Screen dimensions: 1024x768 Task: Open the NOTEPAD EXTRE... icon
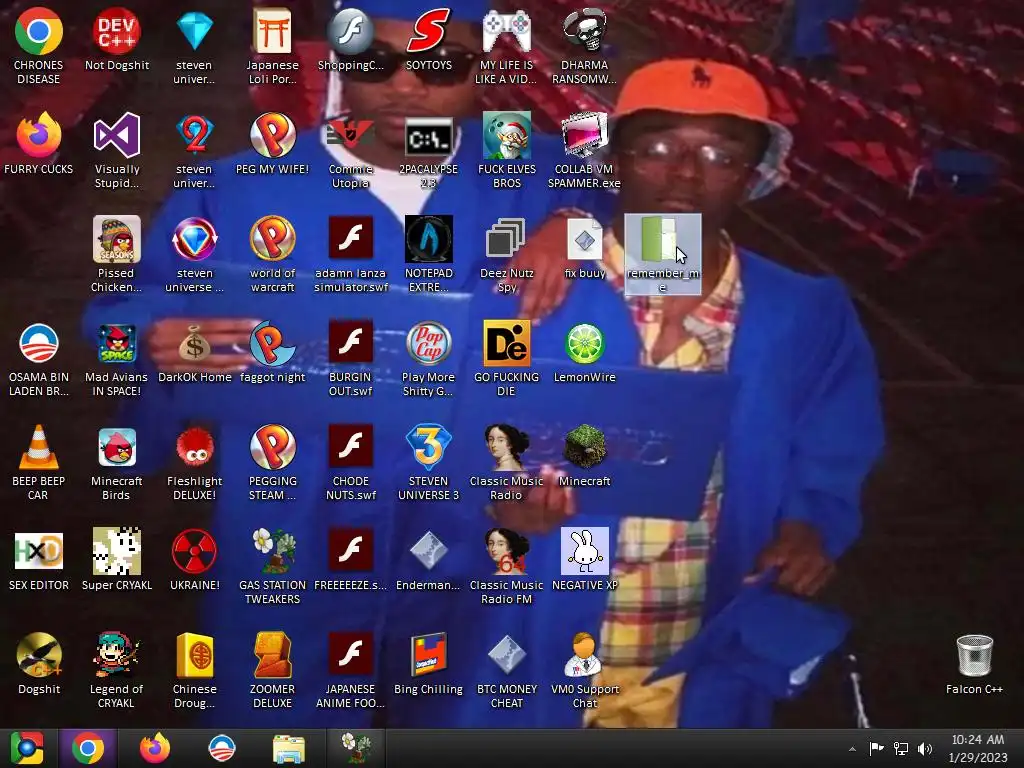tap(428, 240)
